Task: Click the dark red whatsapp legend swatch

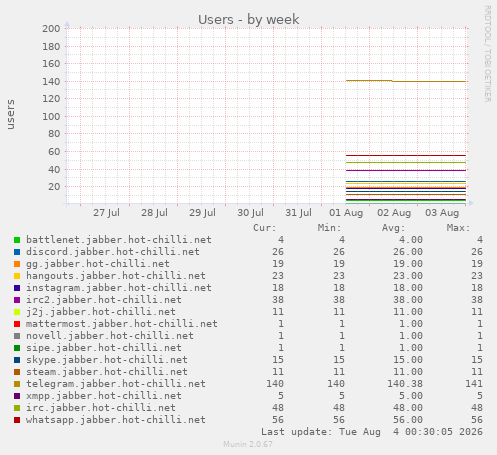Action: click(17, 420)
